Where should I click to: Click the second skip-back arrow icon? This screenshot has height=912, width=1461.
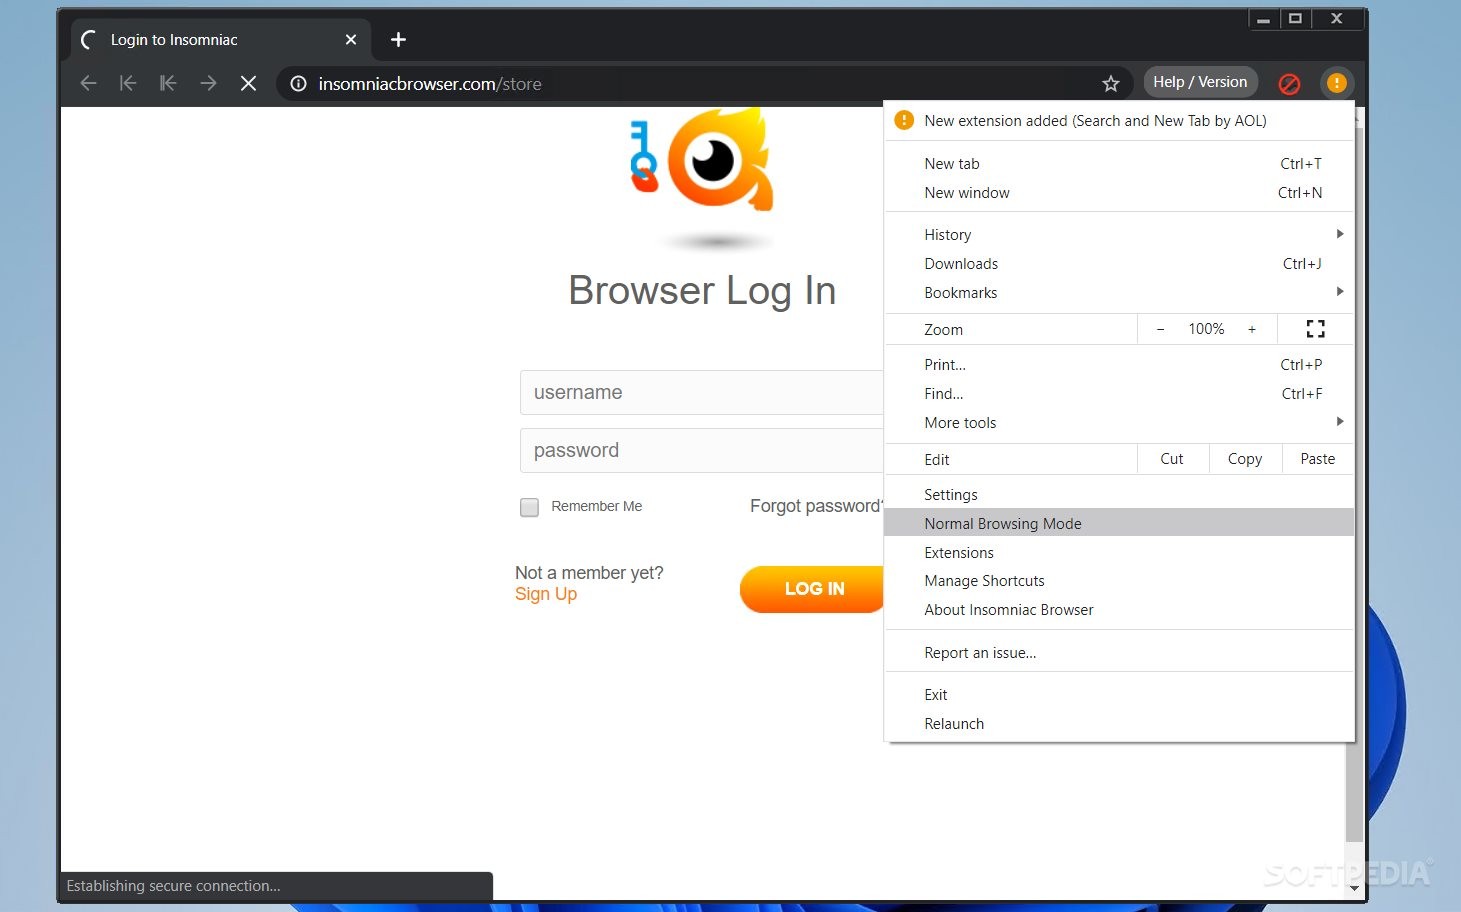(168, 84)
